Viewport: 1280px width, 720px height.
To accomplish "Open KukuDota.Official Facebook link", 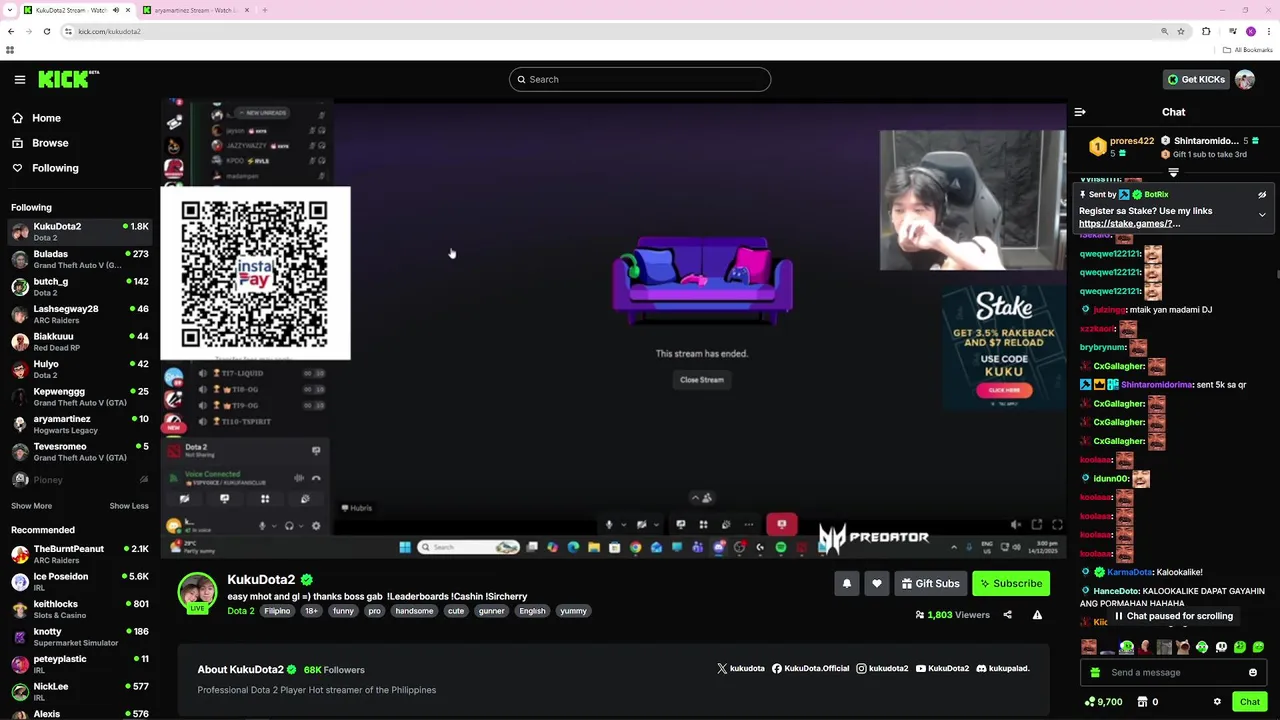I will (x=811, y=668).
